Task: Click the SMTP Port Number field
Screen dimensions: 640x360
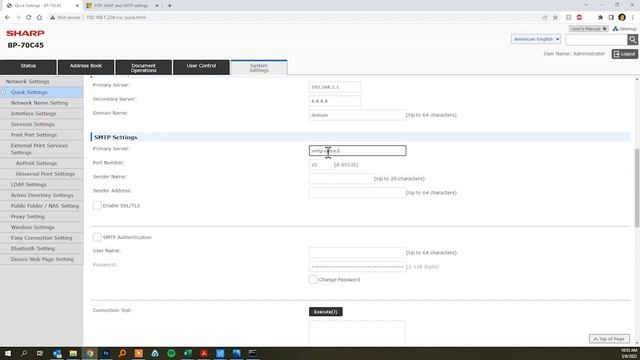Action: click(320, 165)
